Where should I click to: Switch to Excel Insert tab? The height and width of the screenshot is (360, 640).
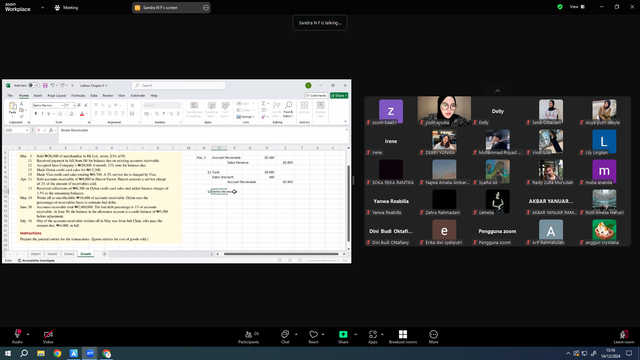coord(38,96)
